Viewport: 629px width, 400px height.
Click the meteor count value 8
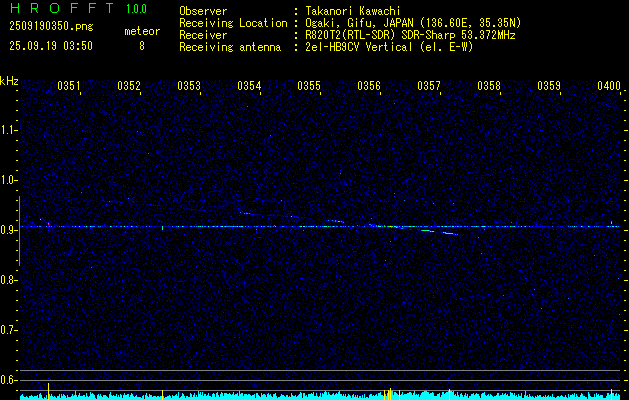click(141, 46)
